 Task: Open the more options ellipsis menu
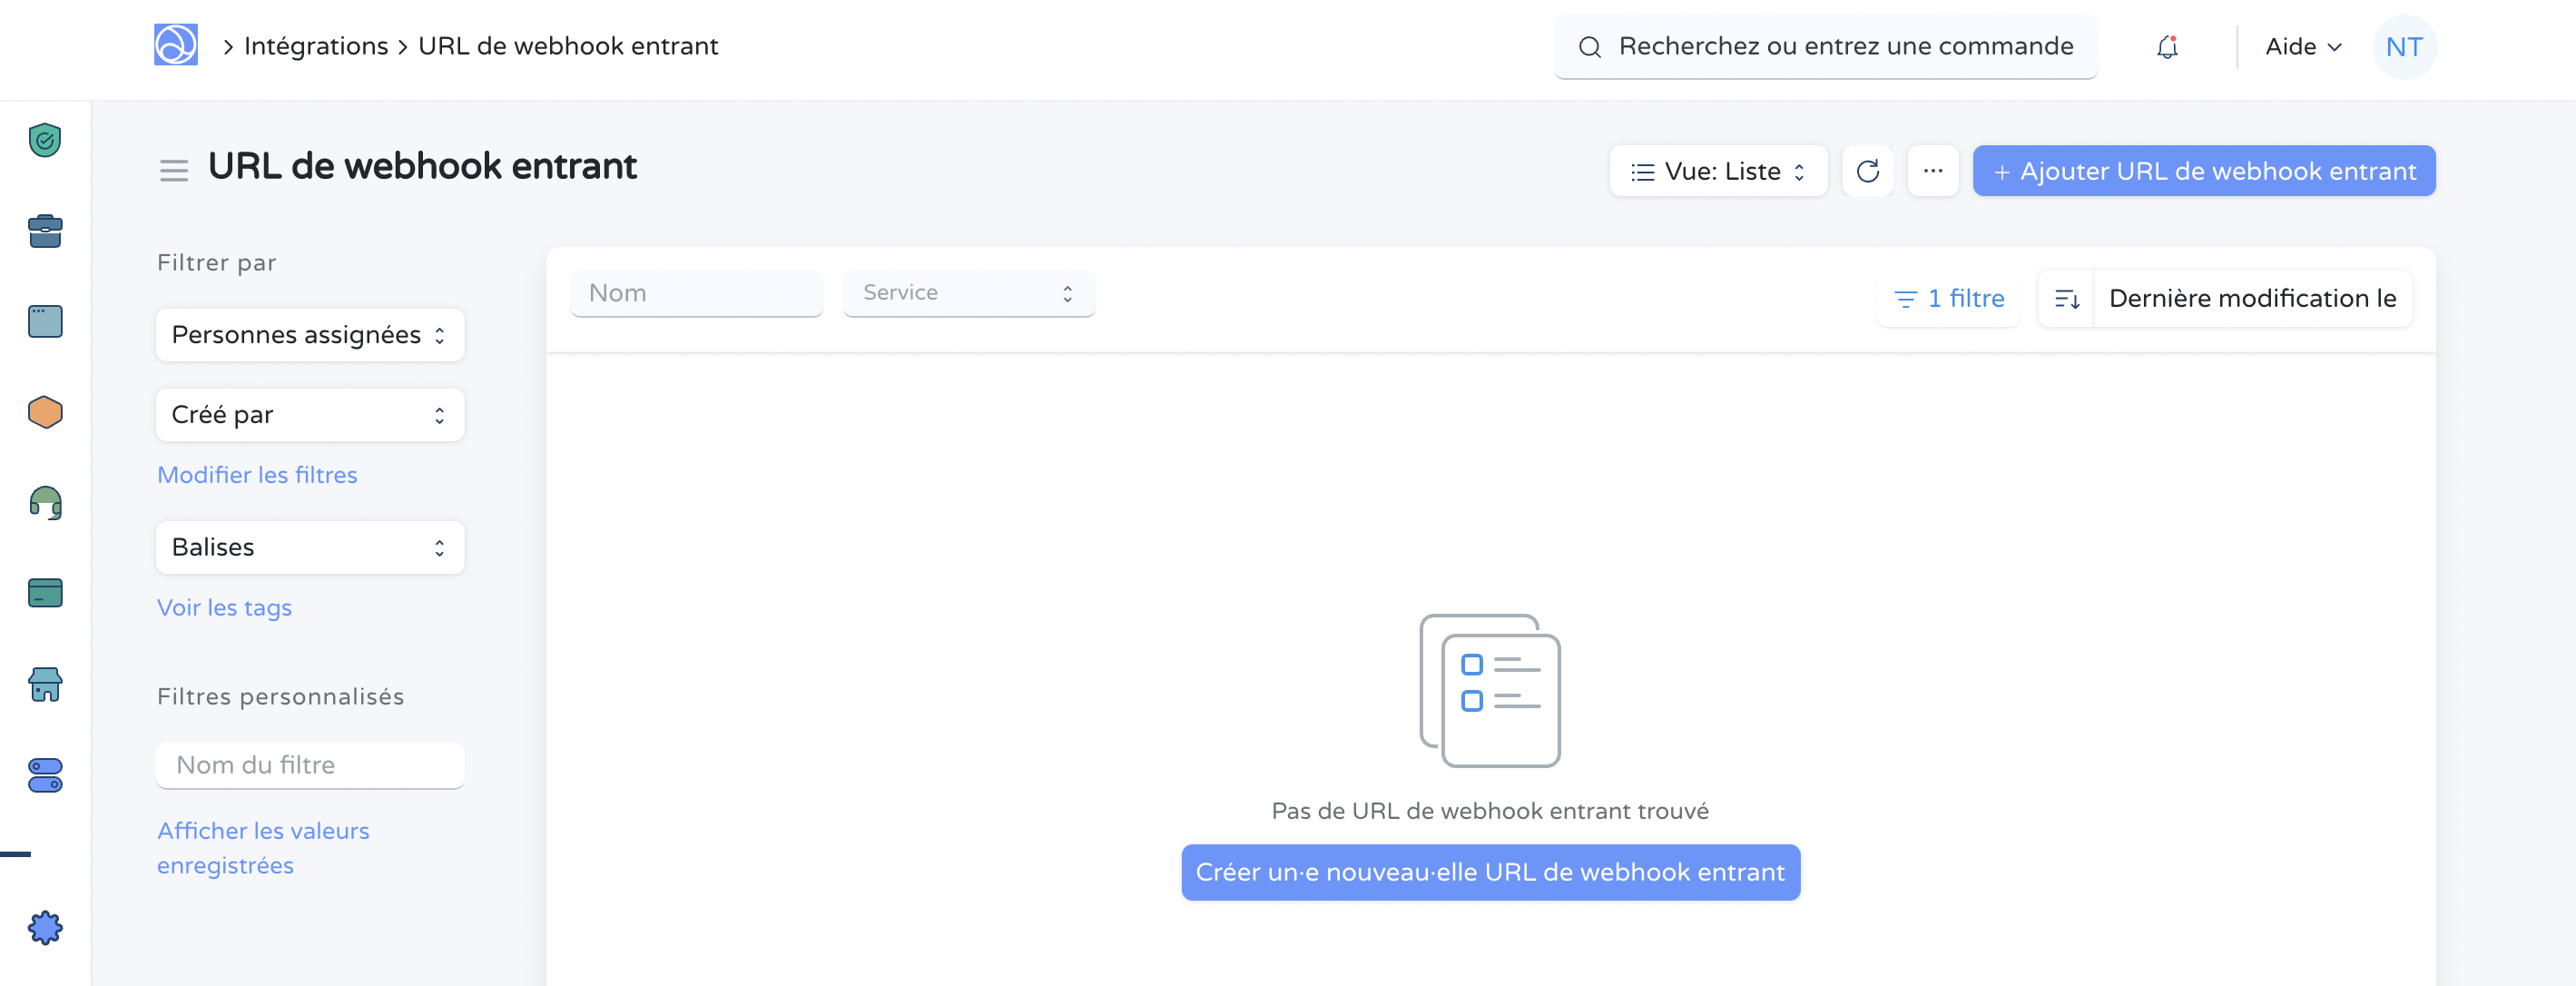1933,170
